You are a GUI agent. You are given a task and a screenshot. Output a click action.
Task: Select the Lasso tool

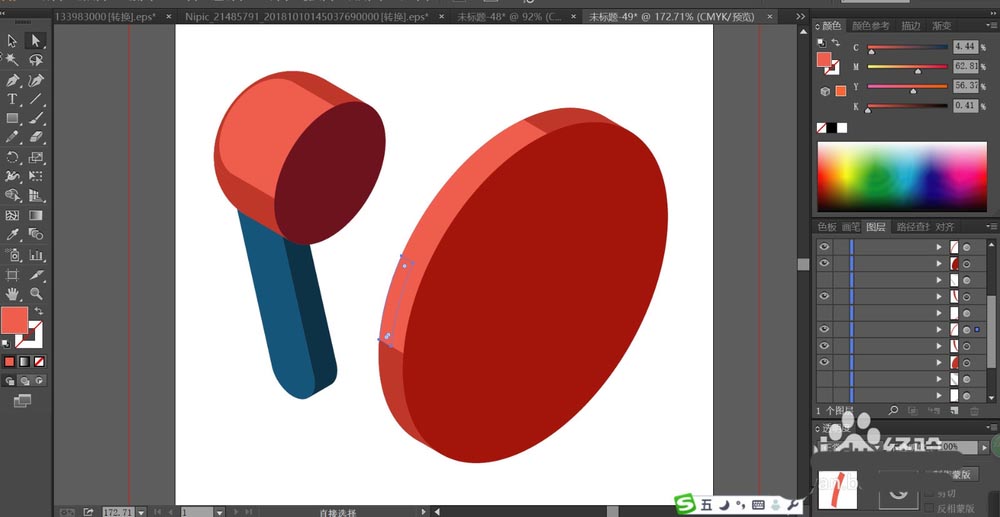coord(36,60)
